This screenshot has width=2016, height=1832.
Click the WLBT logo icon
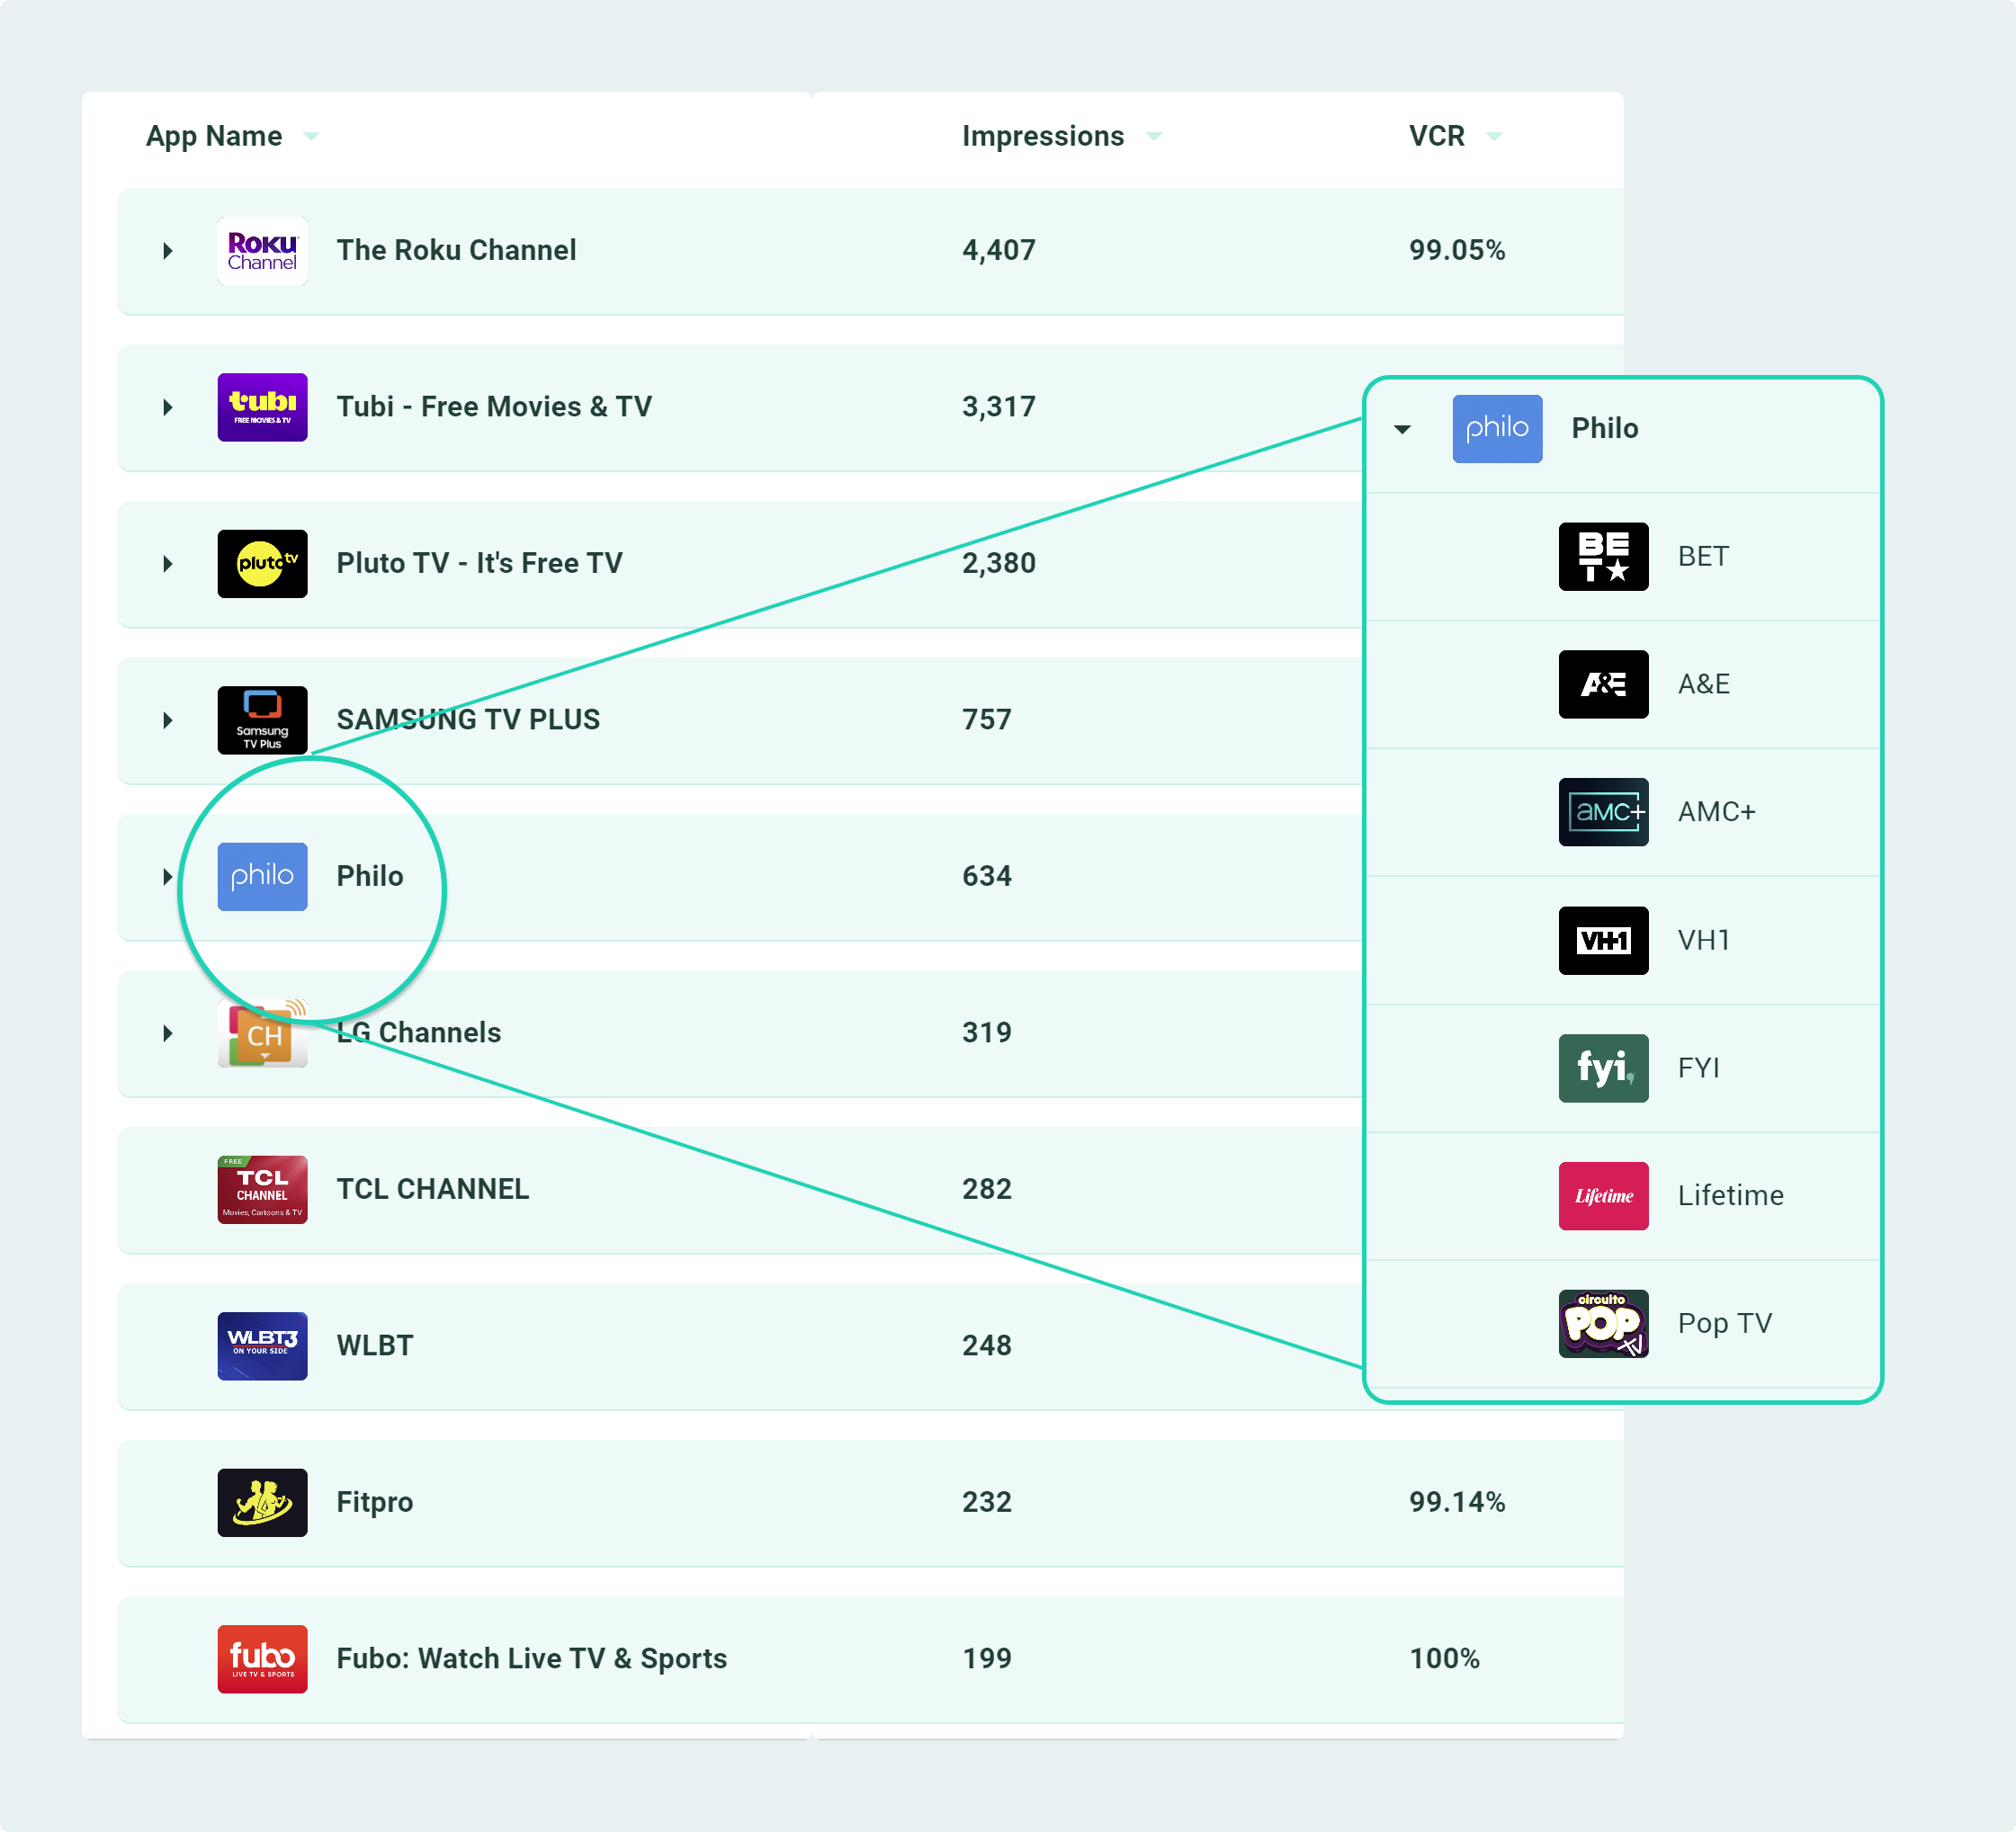262,1346
